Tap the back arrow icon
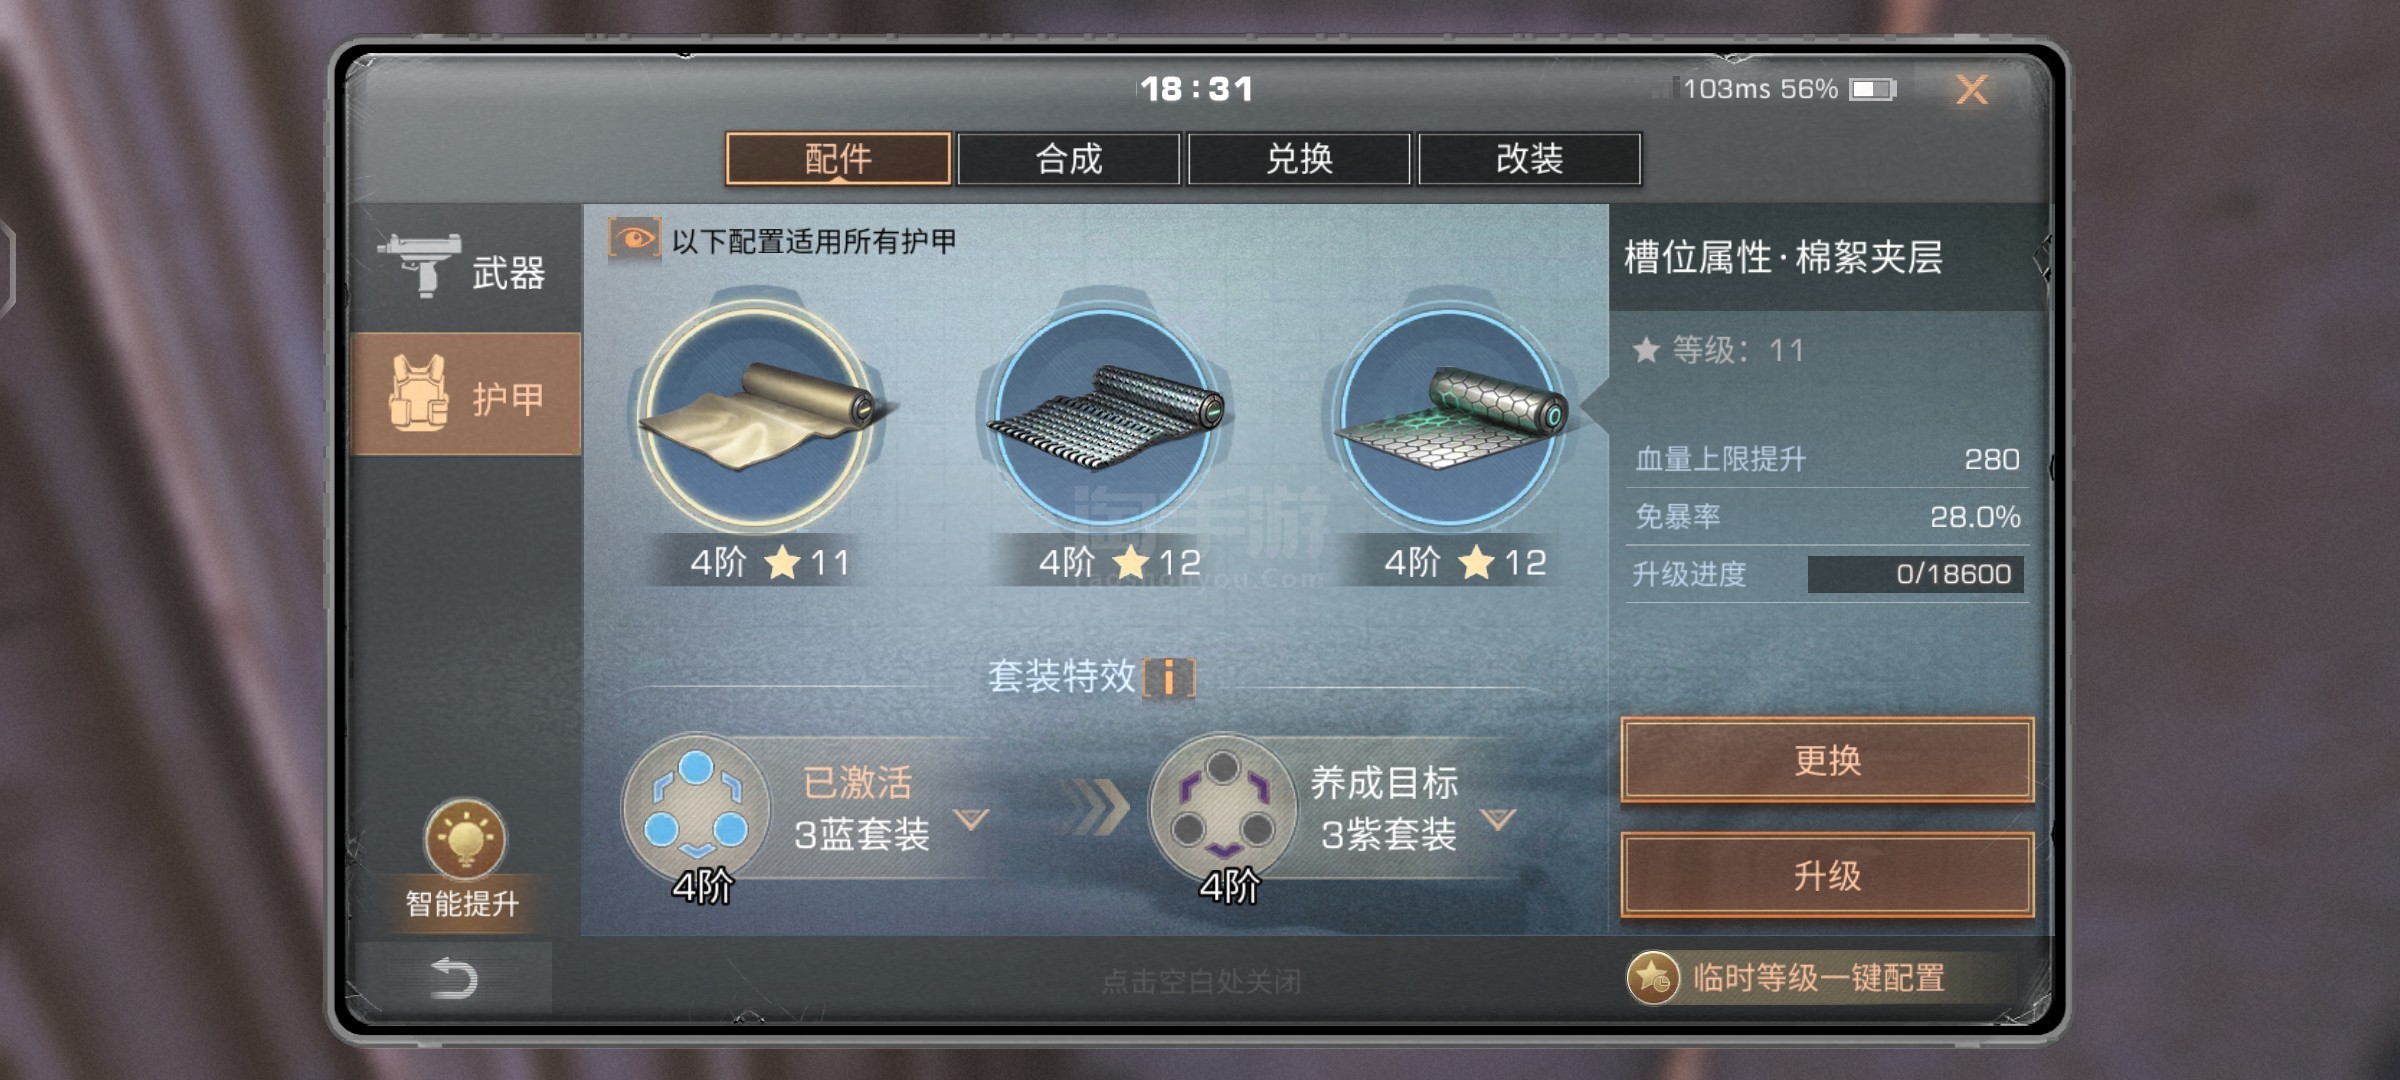 click(x=453, y=978)
